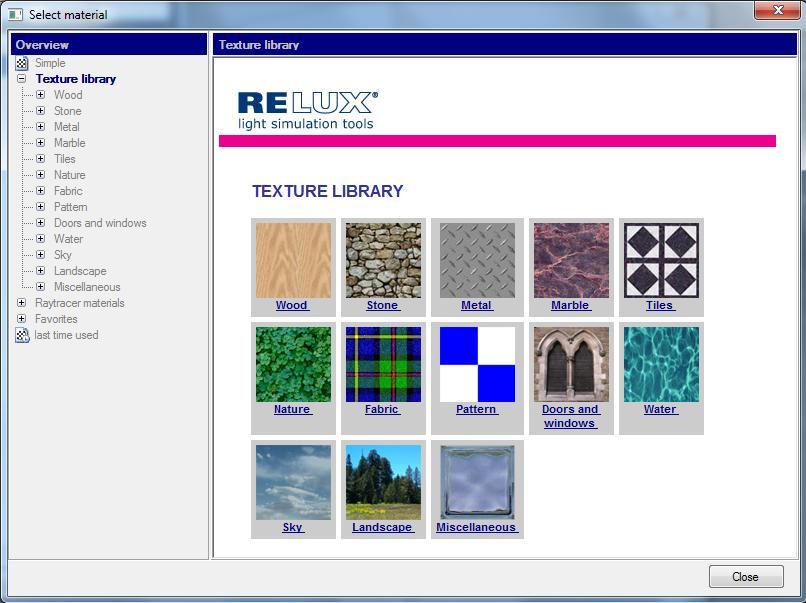Select Landscape in the Overview tree
Image resolution: width=806 pixels, height=603 pixels.
[x=80, y=270]
